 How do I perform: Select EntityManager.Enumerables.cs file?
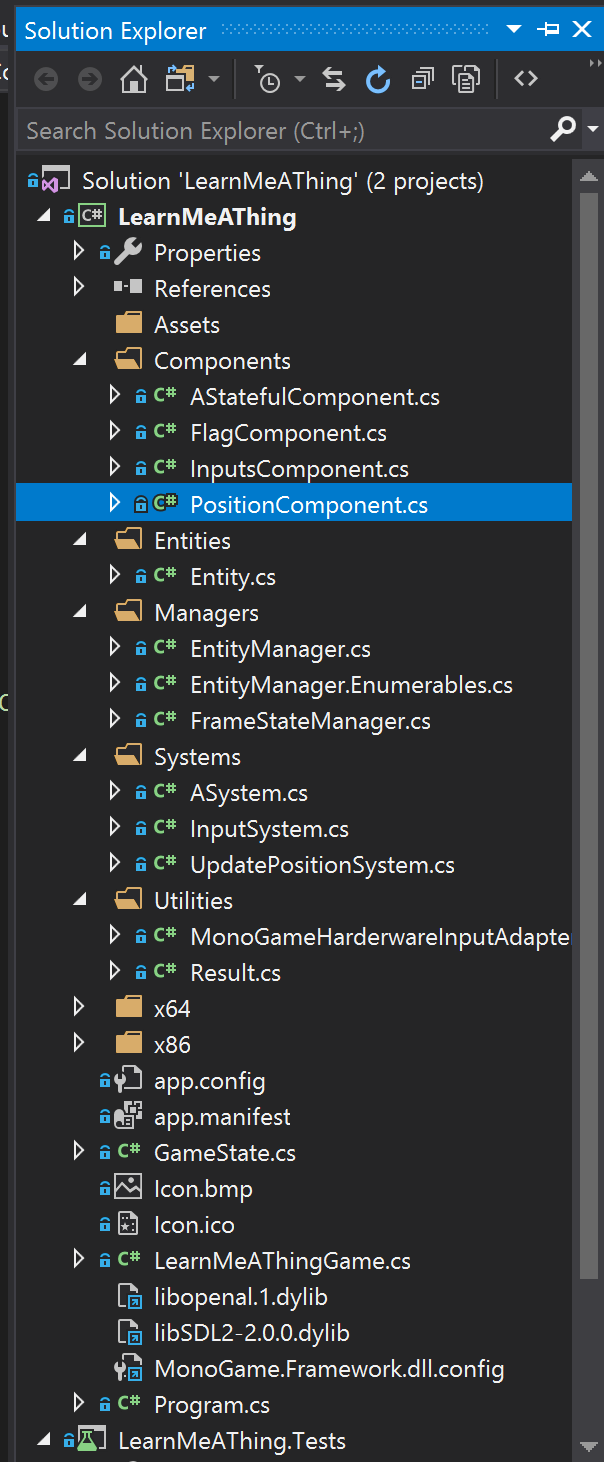tap(351, 685)
